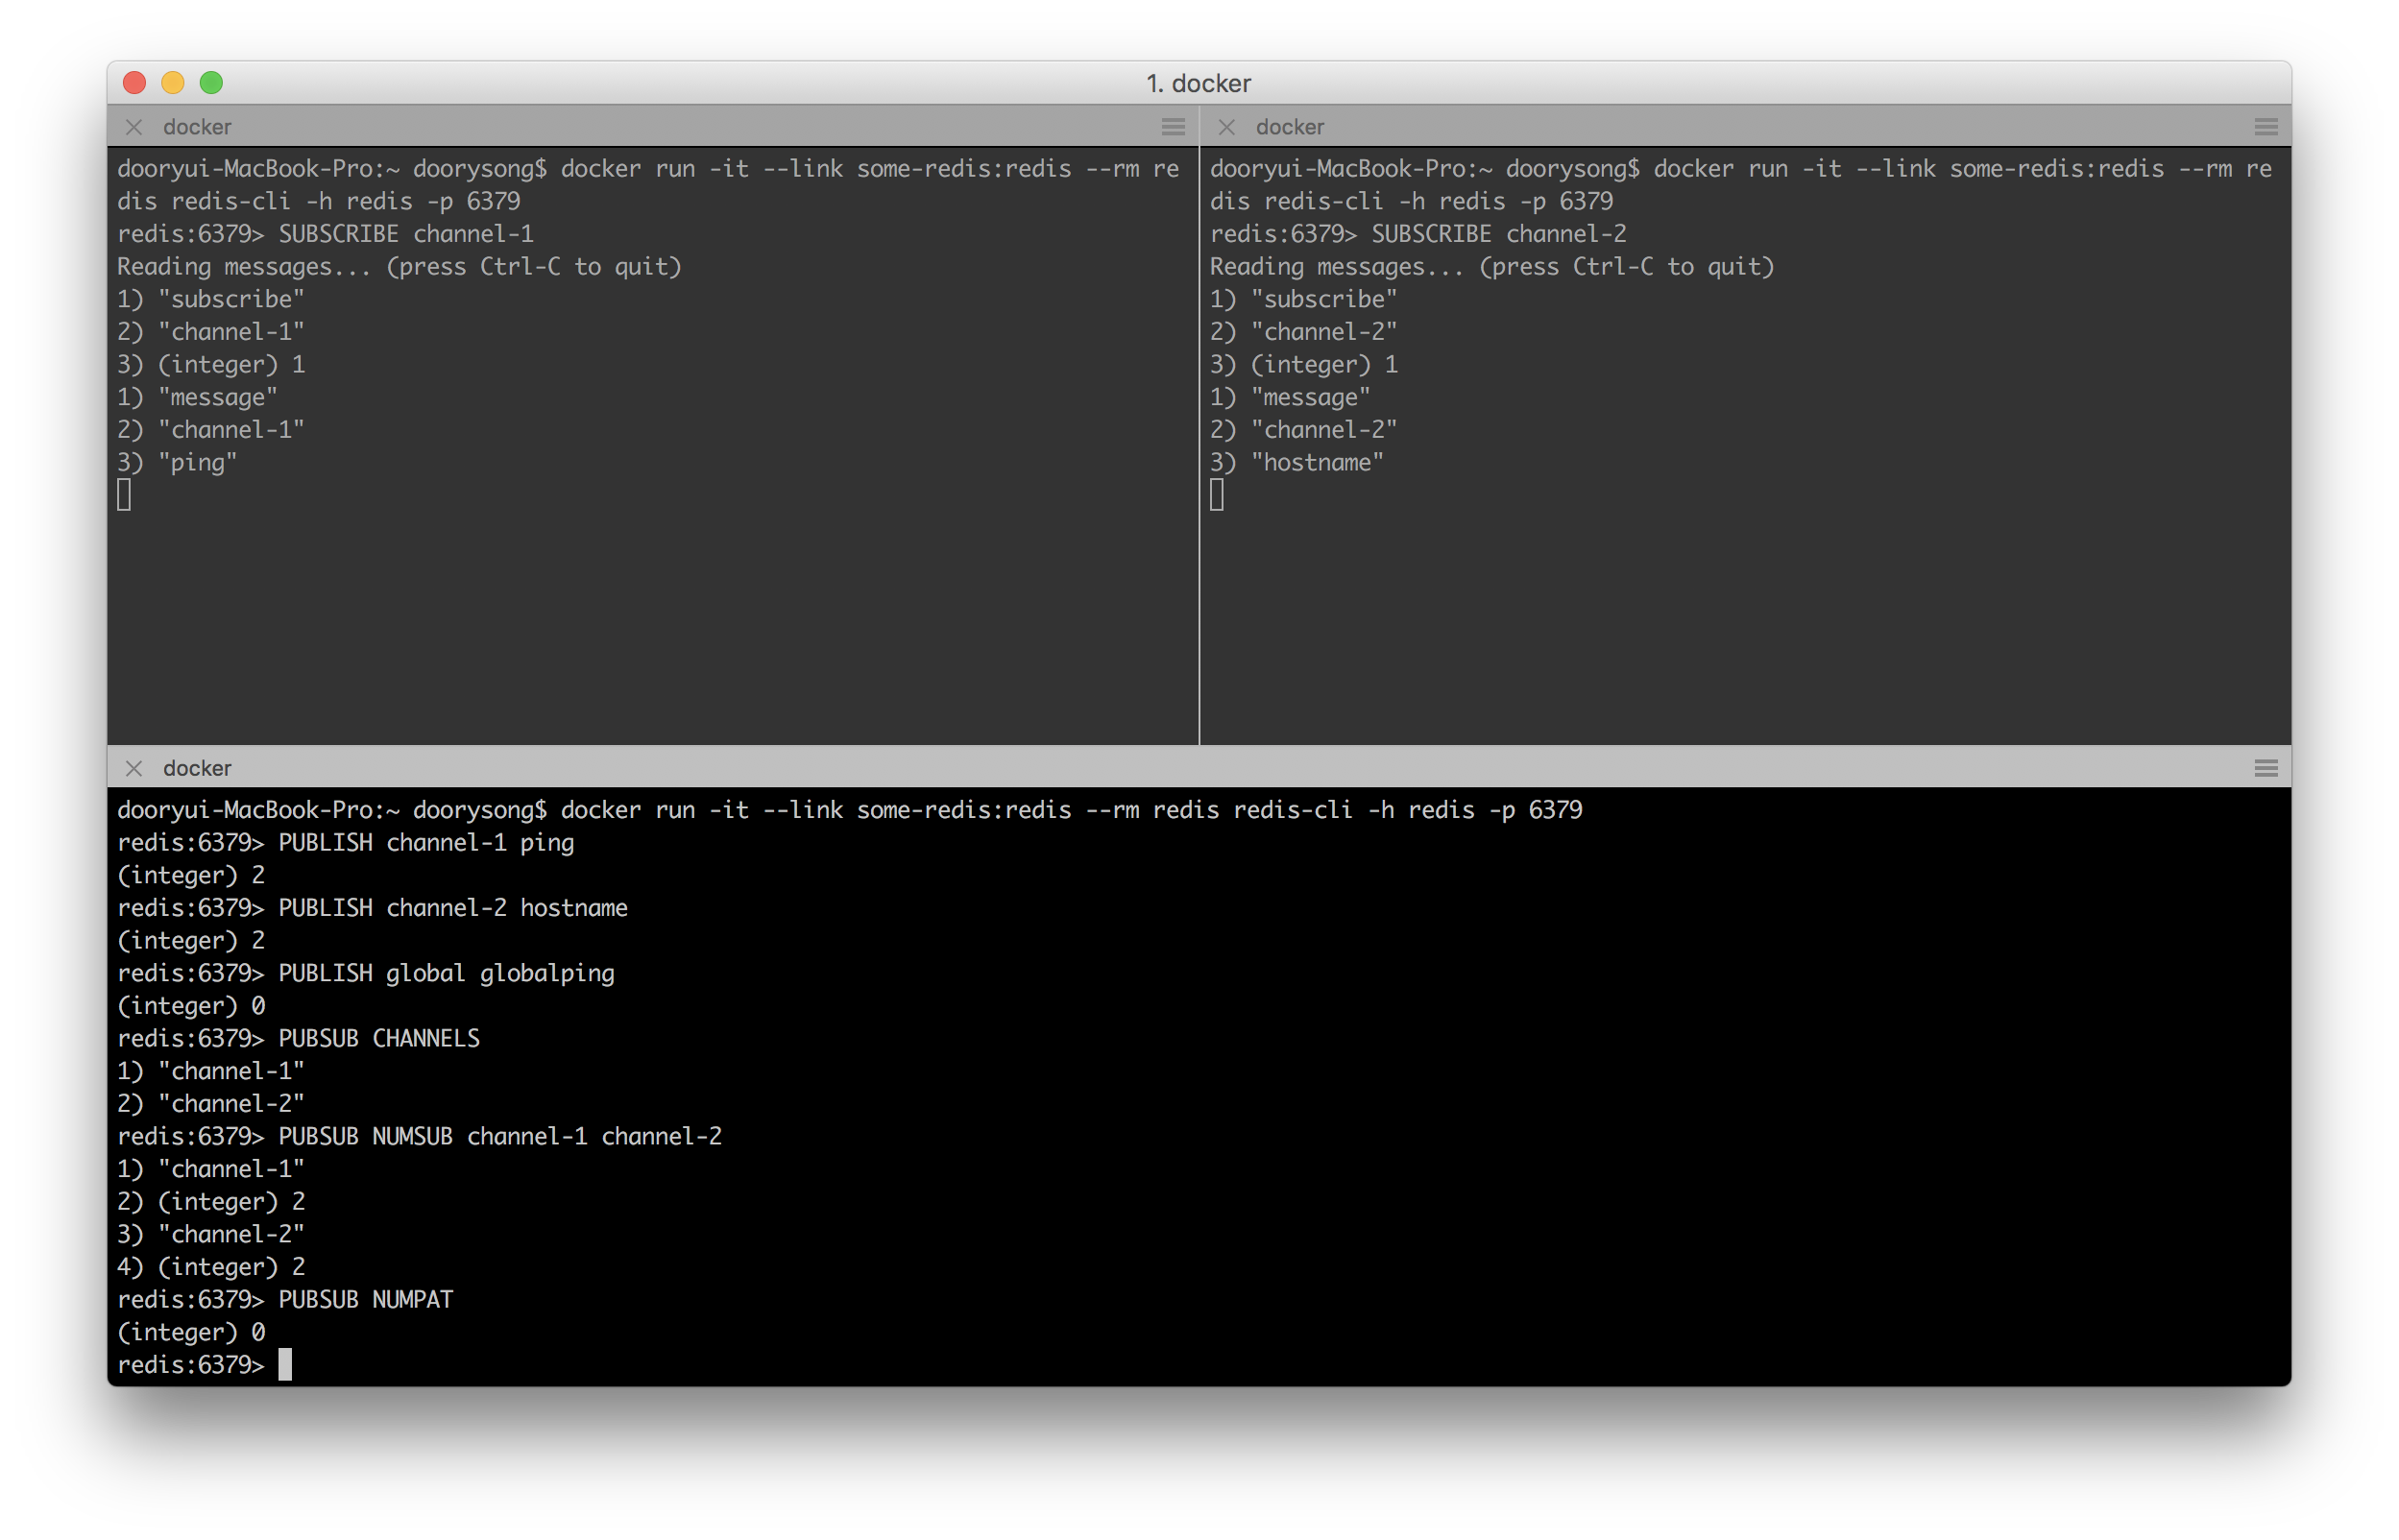2399x1540 pixels.
Task: Click the red window close button
Action: pos(135,83)
